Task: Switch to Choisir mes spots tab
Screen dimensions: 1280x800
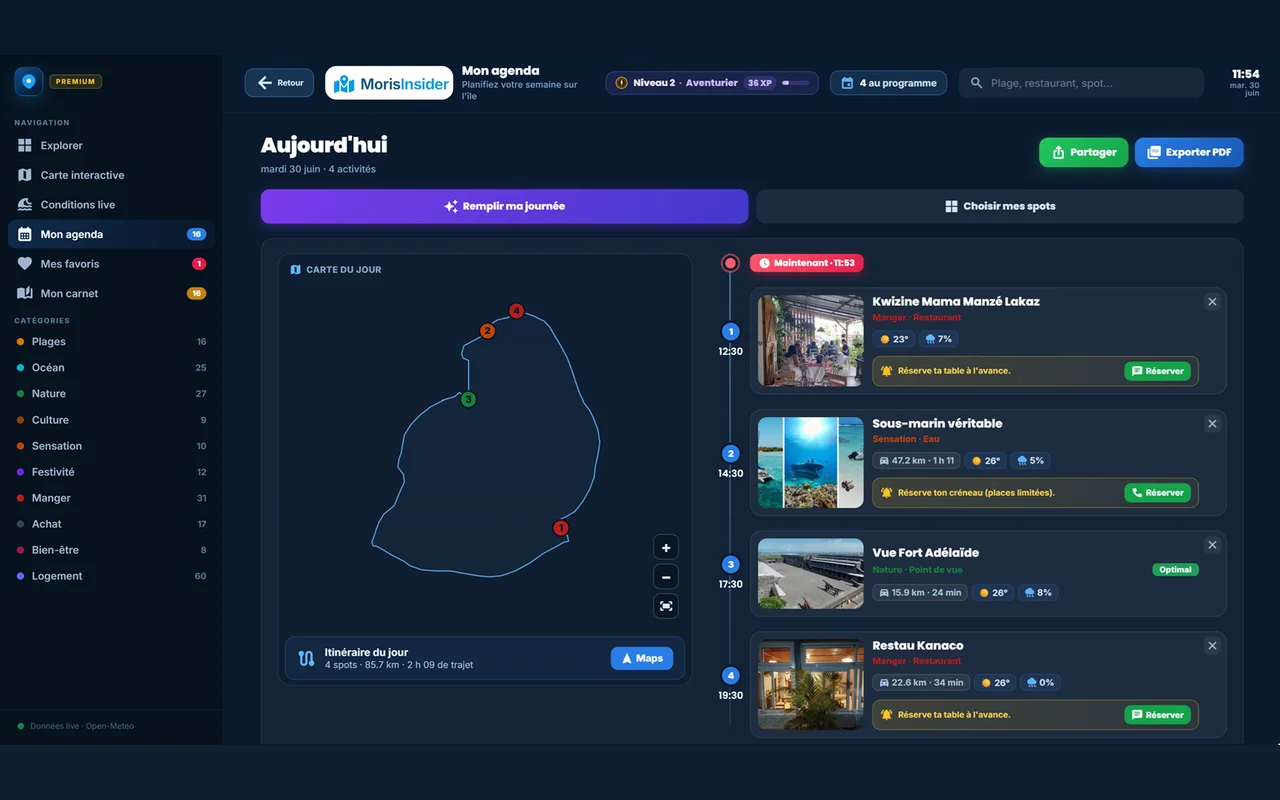Action: pyautogui.click(x=1000, y=206)
